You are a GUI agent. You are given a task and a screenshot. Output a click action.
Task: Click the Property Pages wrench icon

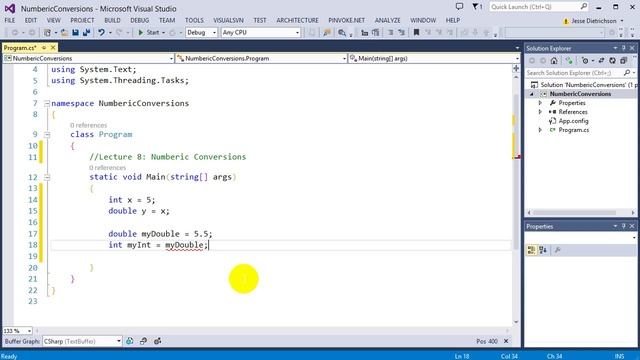click(558, 250)
